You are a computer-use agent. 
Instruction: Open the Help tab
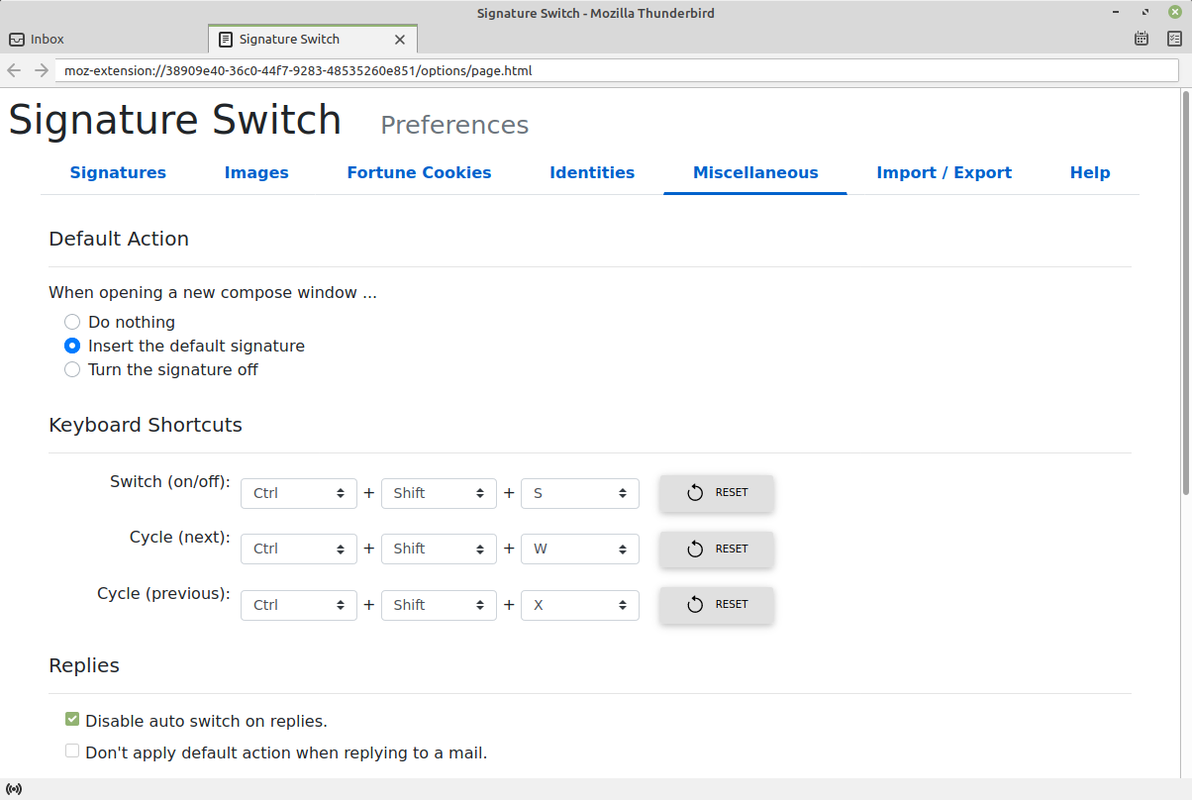[1089, 173]
